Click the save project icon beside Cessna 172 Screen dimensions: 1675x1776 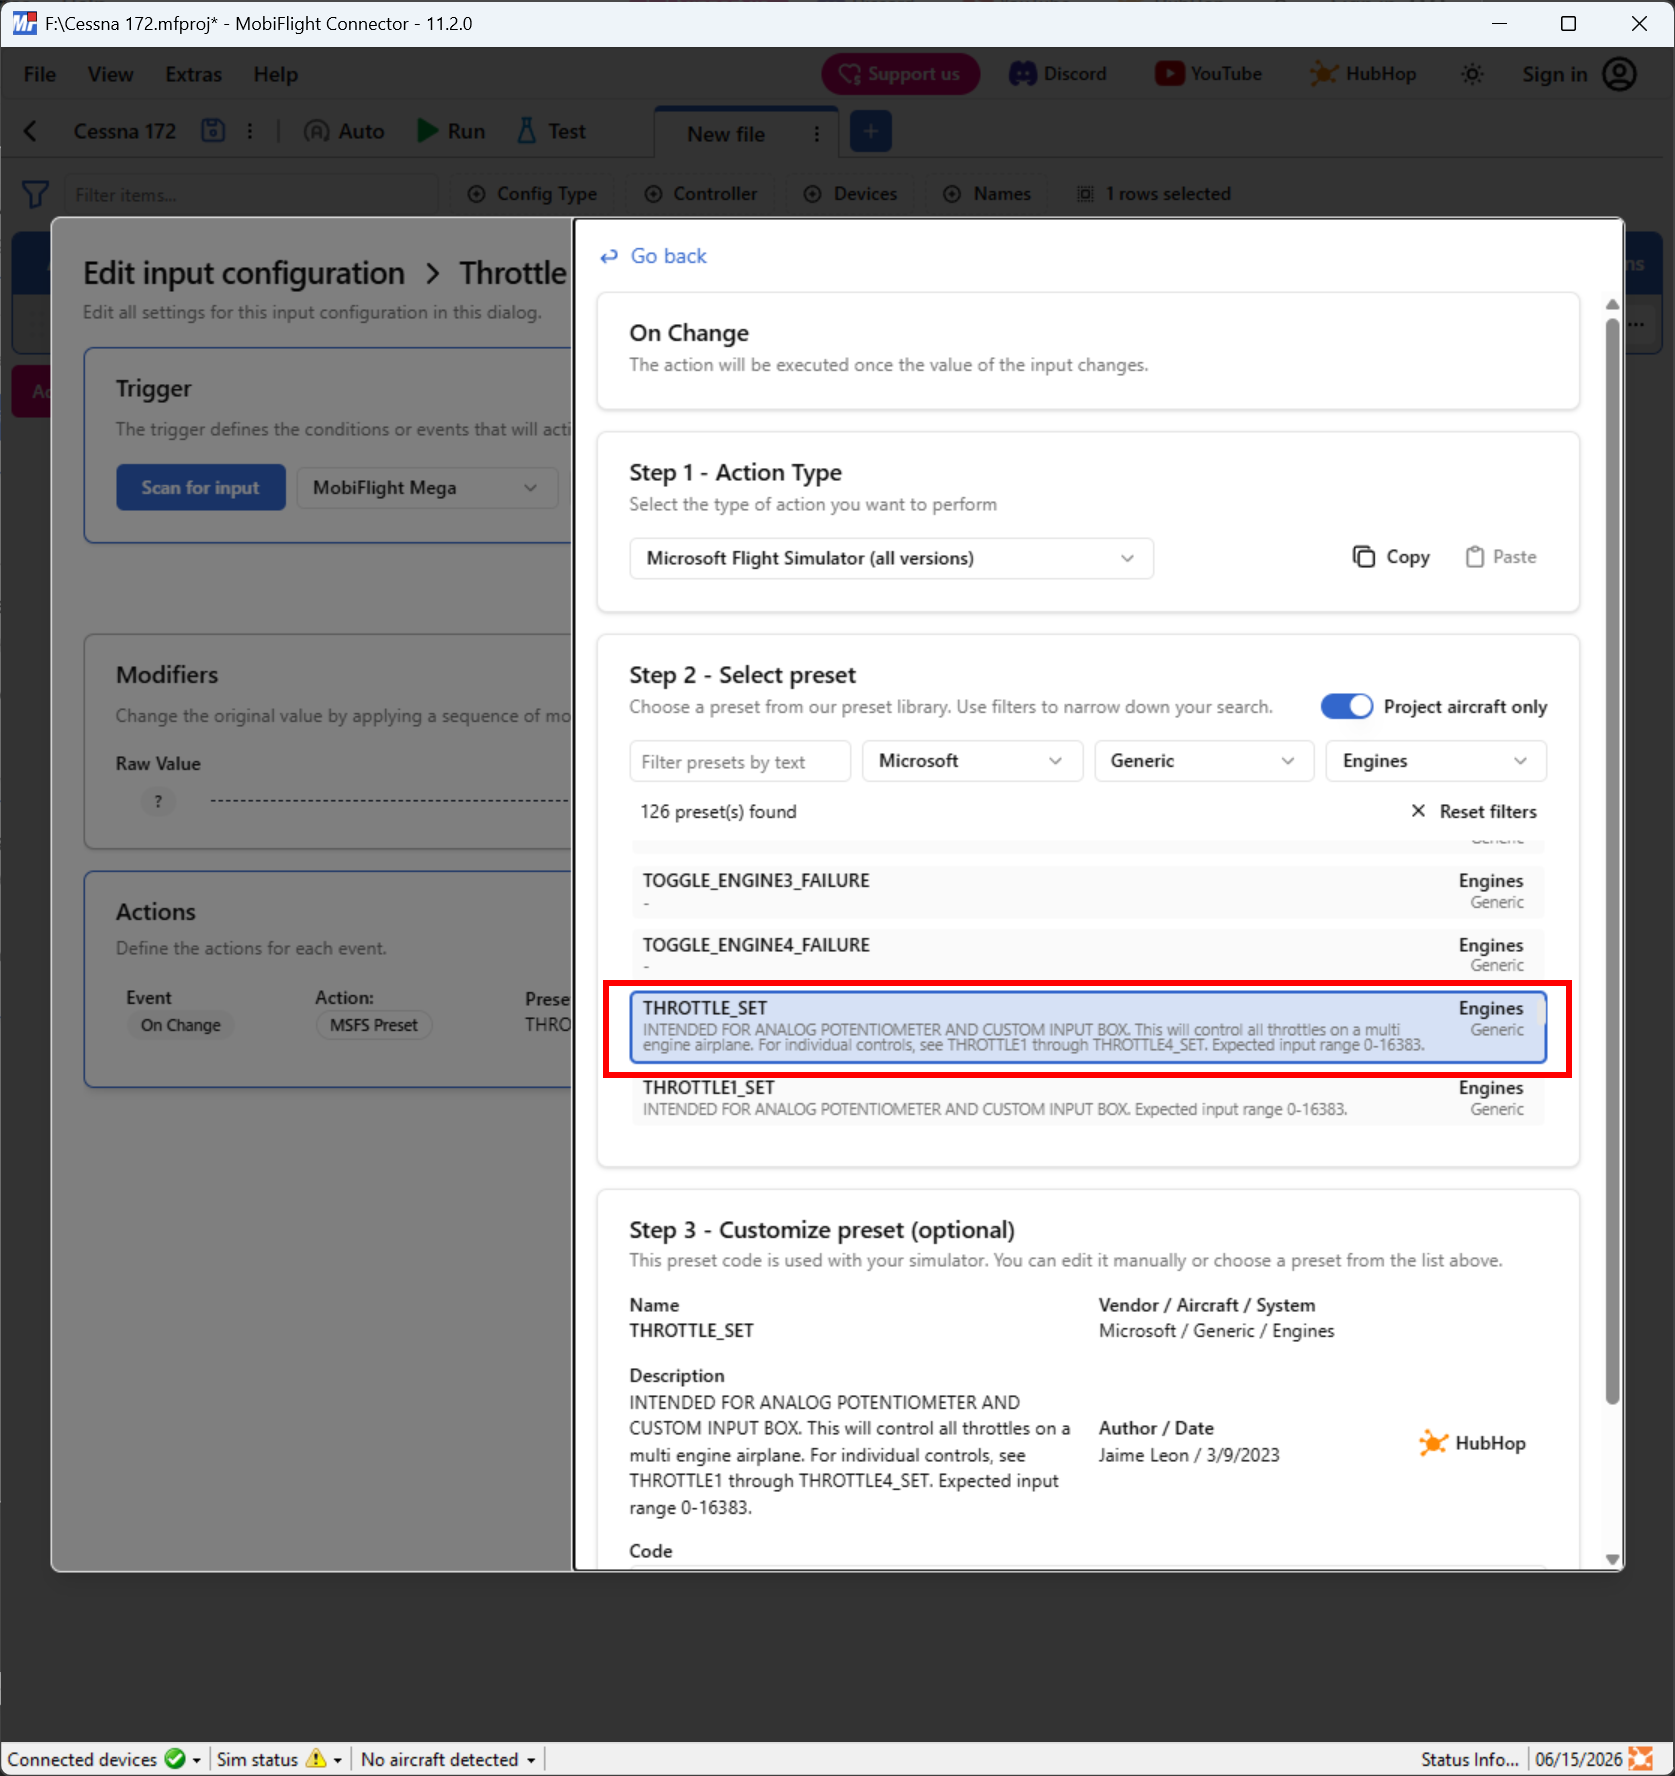pyautogui.click(x=213, y=131)
